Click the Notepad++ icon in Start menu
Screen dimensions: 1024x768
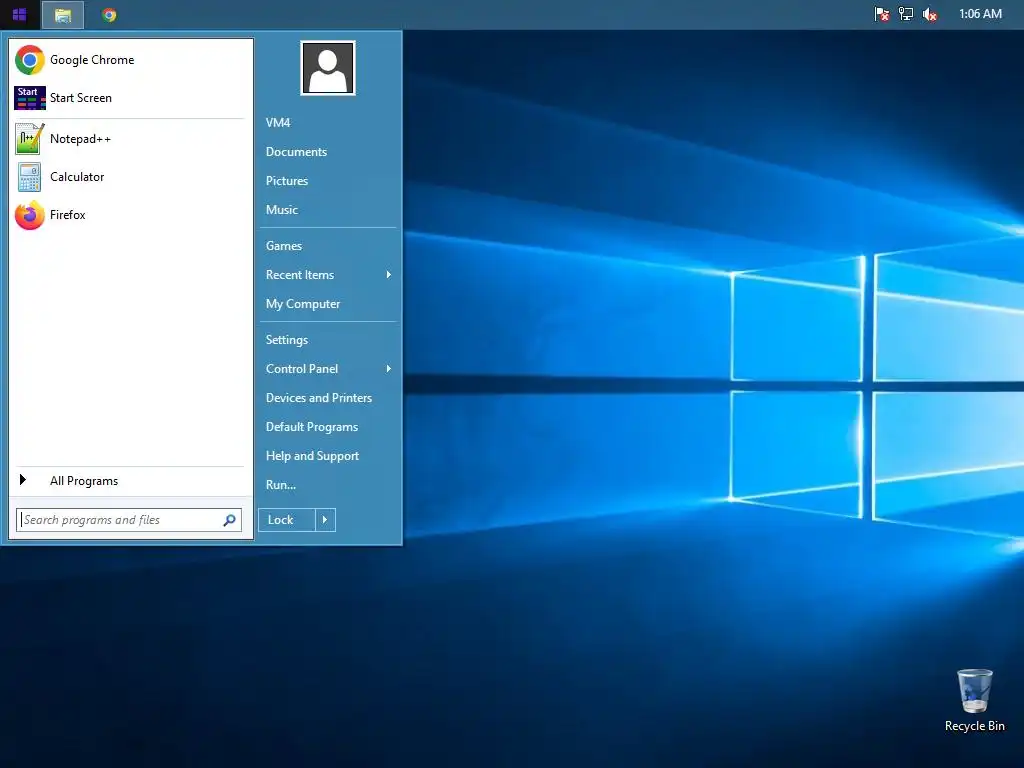click(x=29, y=139)
